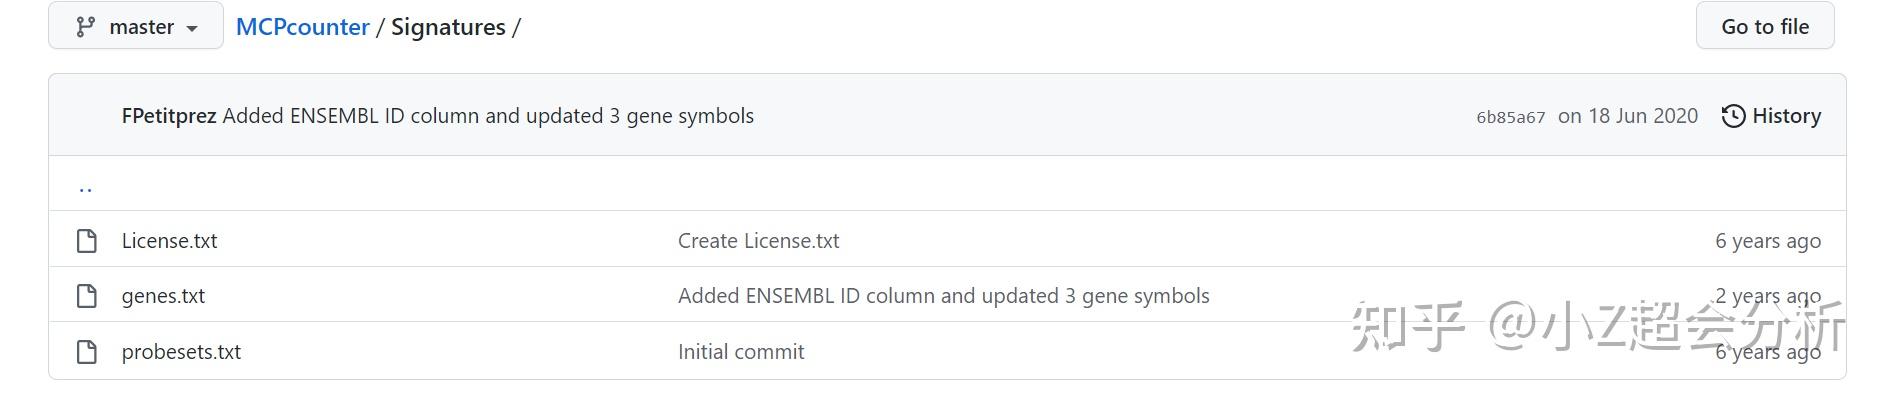Go up to parent directory
The height and width of the screenshot is (403, 1895).
(85, 186)
